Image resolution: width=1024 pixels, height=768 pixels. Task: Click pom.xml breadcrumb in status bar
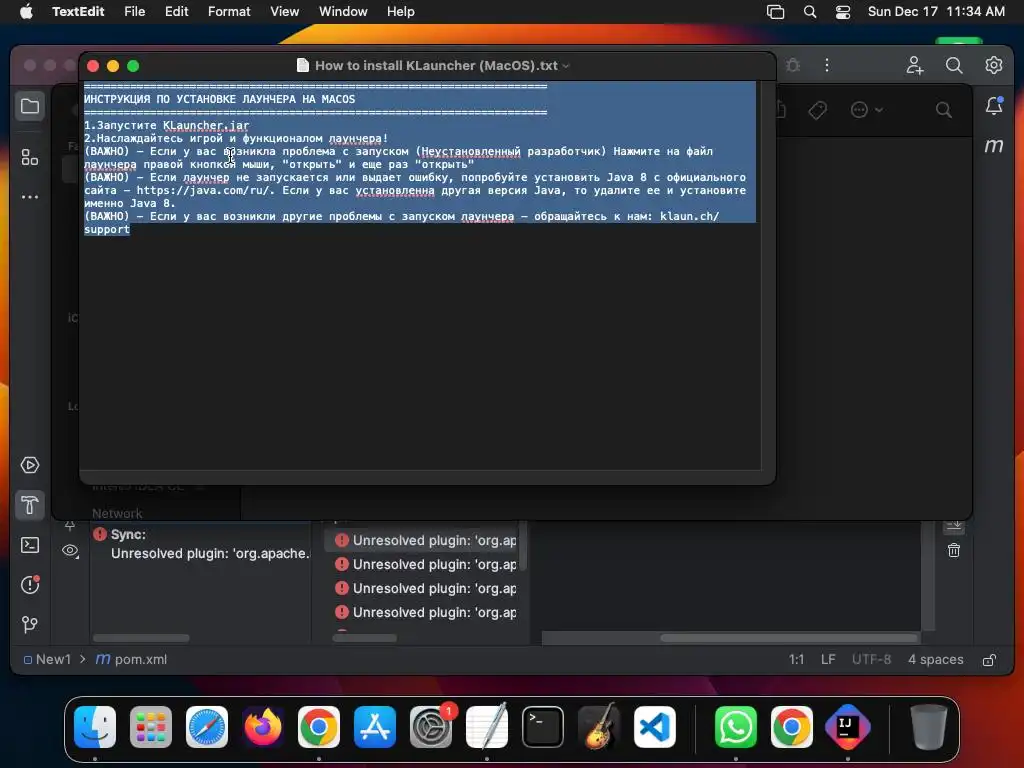click(x=132, y=660)
